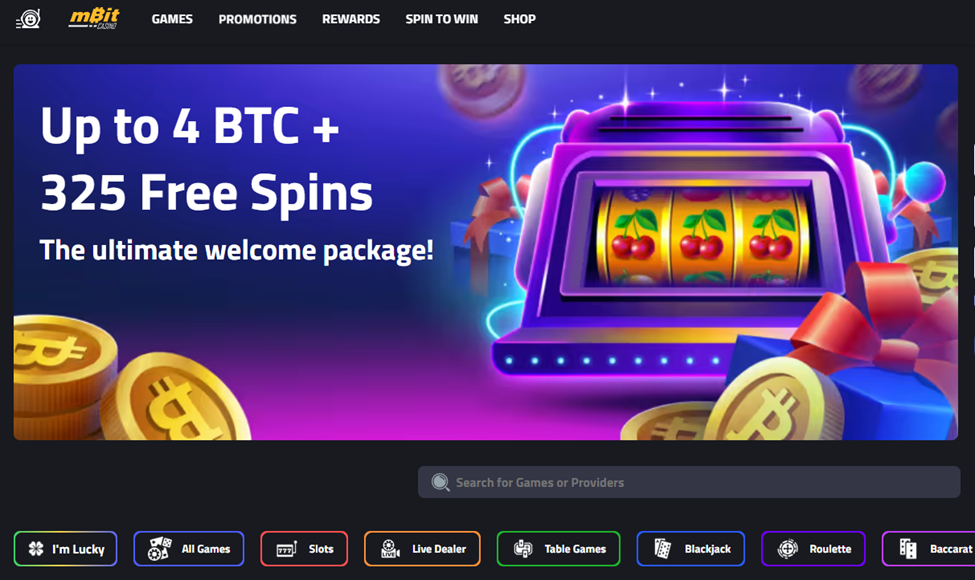Open Spin to Win
Image resolution: width=975 pixels, height=580 pixels.
click(x=441, y=19)
